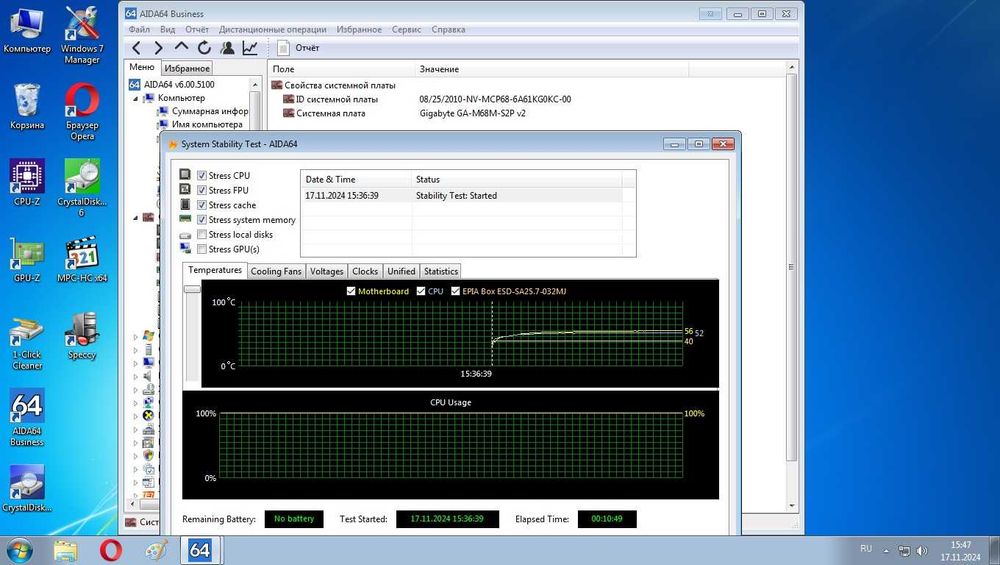Switch to Voltages tab

(x=327, y=271)
